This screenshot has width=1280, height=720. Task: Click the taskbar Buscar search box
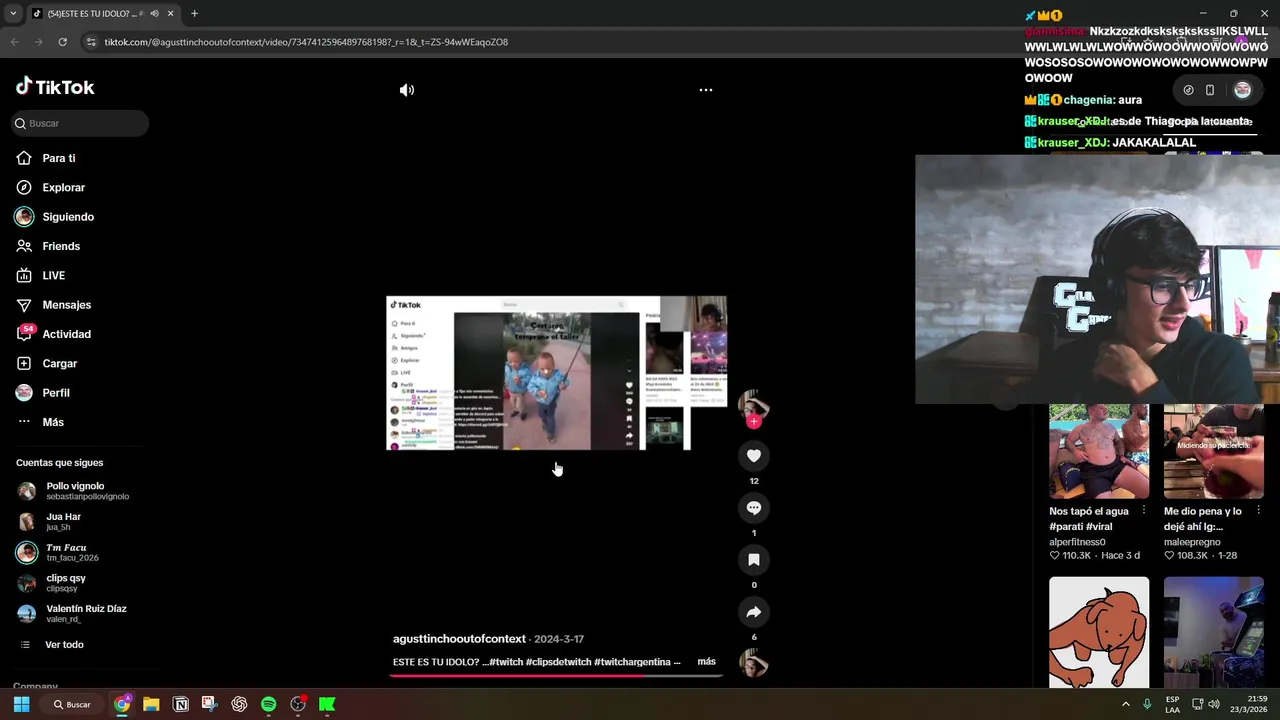coord(72,704)
